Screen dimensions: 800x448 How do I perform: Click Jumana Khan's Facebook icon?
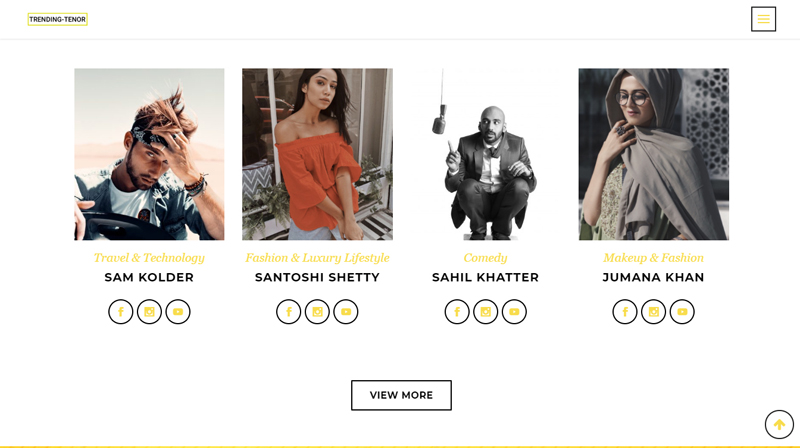(625, 312)
